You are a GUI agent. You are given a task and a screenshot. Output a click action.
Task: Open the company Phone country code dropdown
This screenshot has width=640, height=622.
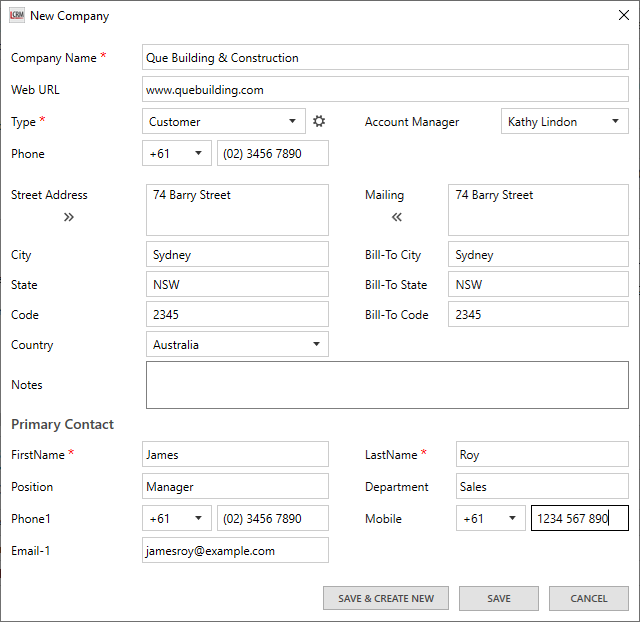[x=177, y=154]
